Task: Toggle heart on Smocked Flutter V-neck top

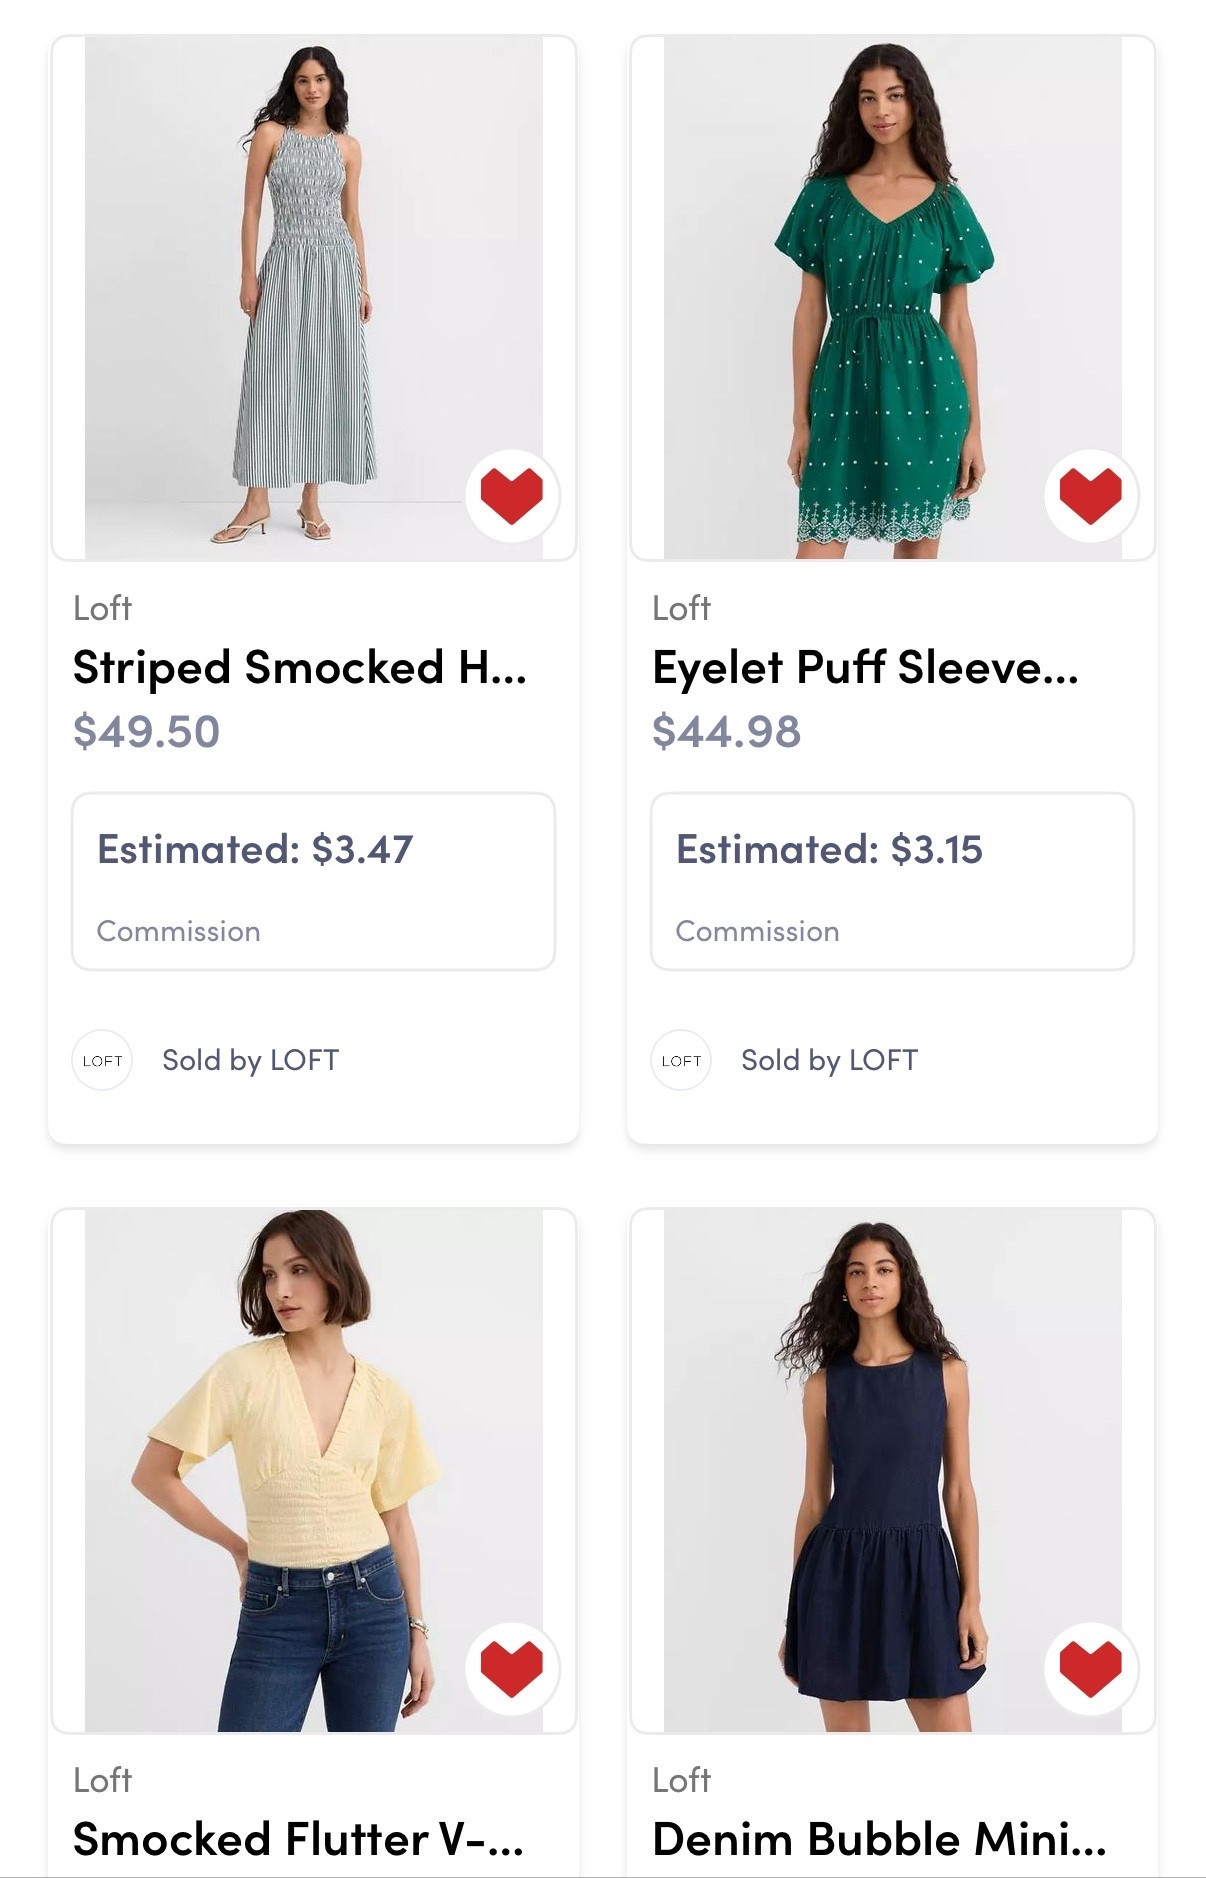Action: (511, 1668)
